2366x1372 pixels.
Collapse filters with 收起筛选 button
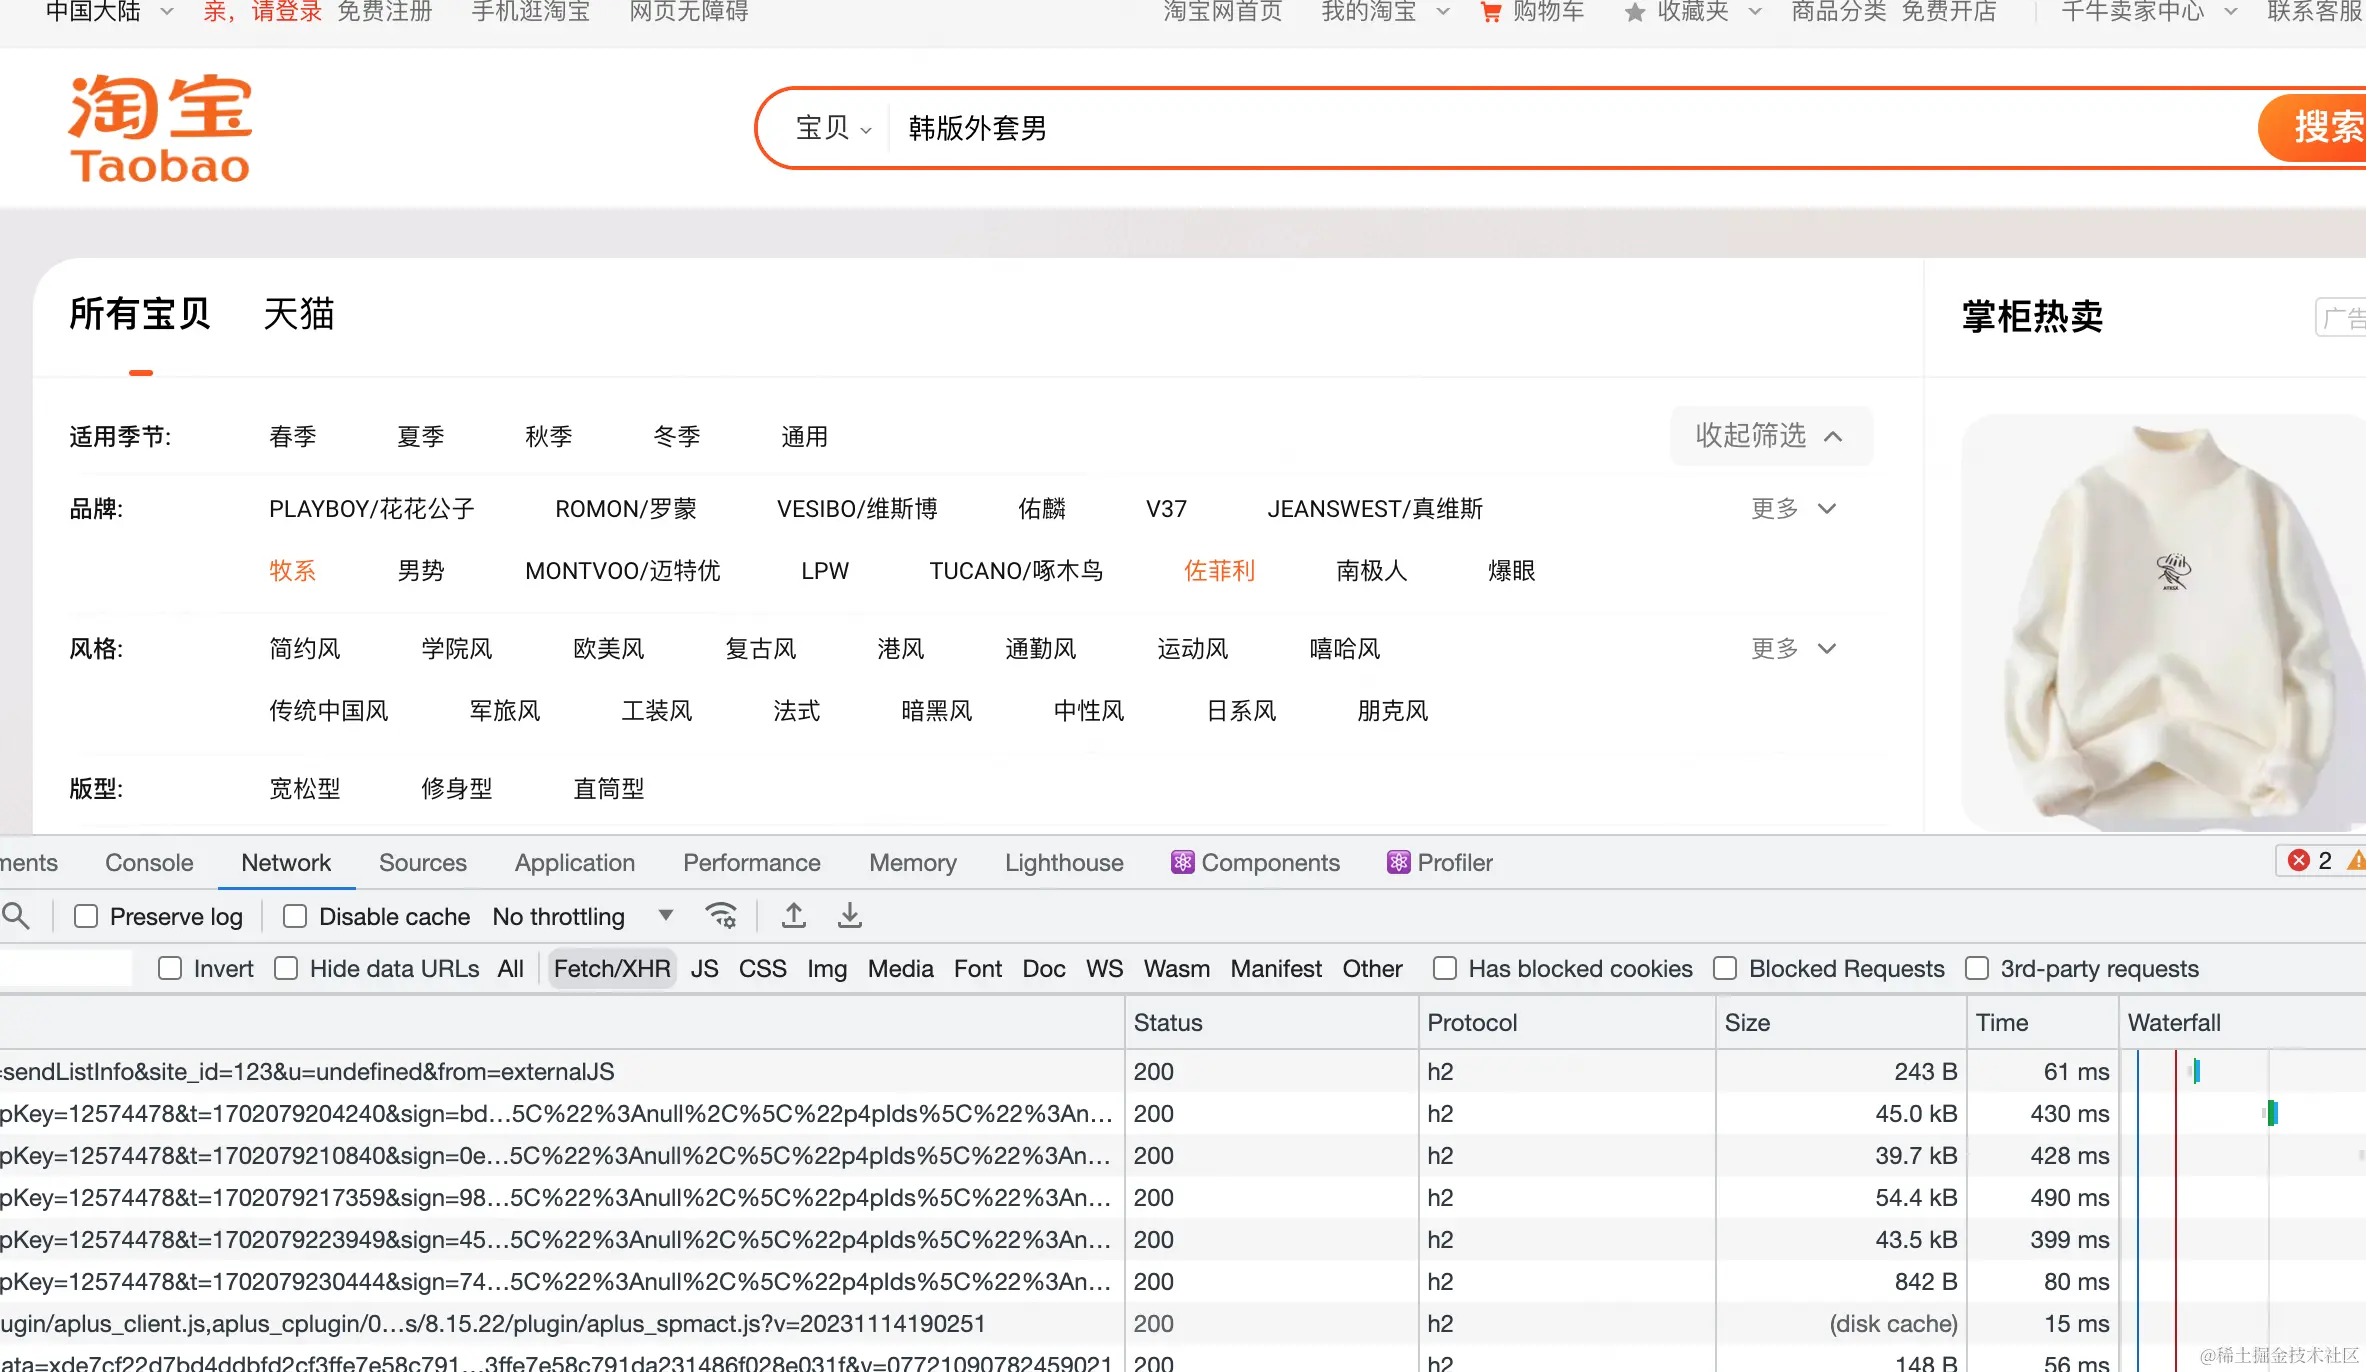click(x=1770, y=436)
